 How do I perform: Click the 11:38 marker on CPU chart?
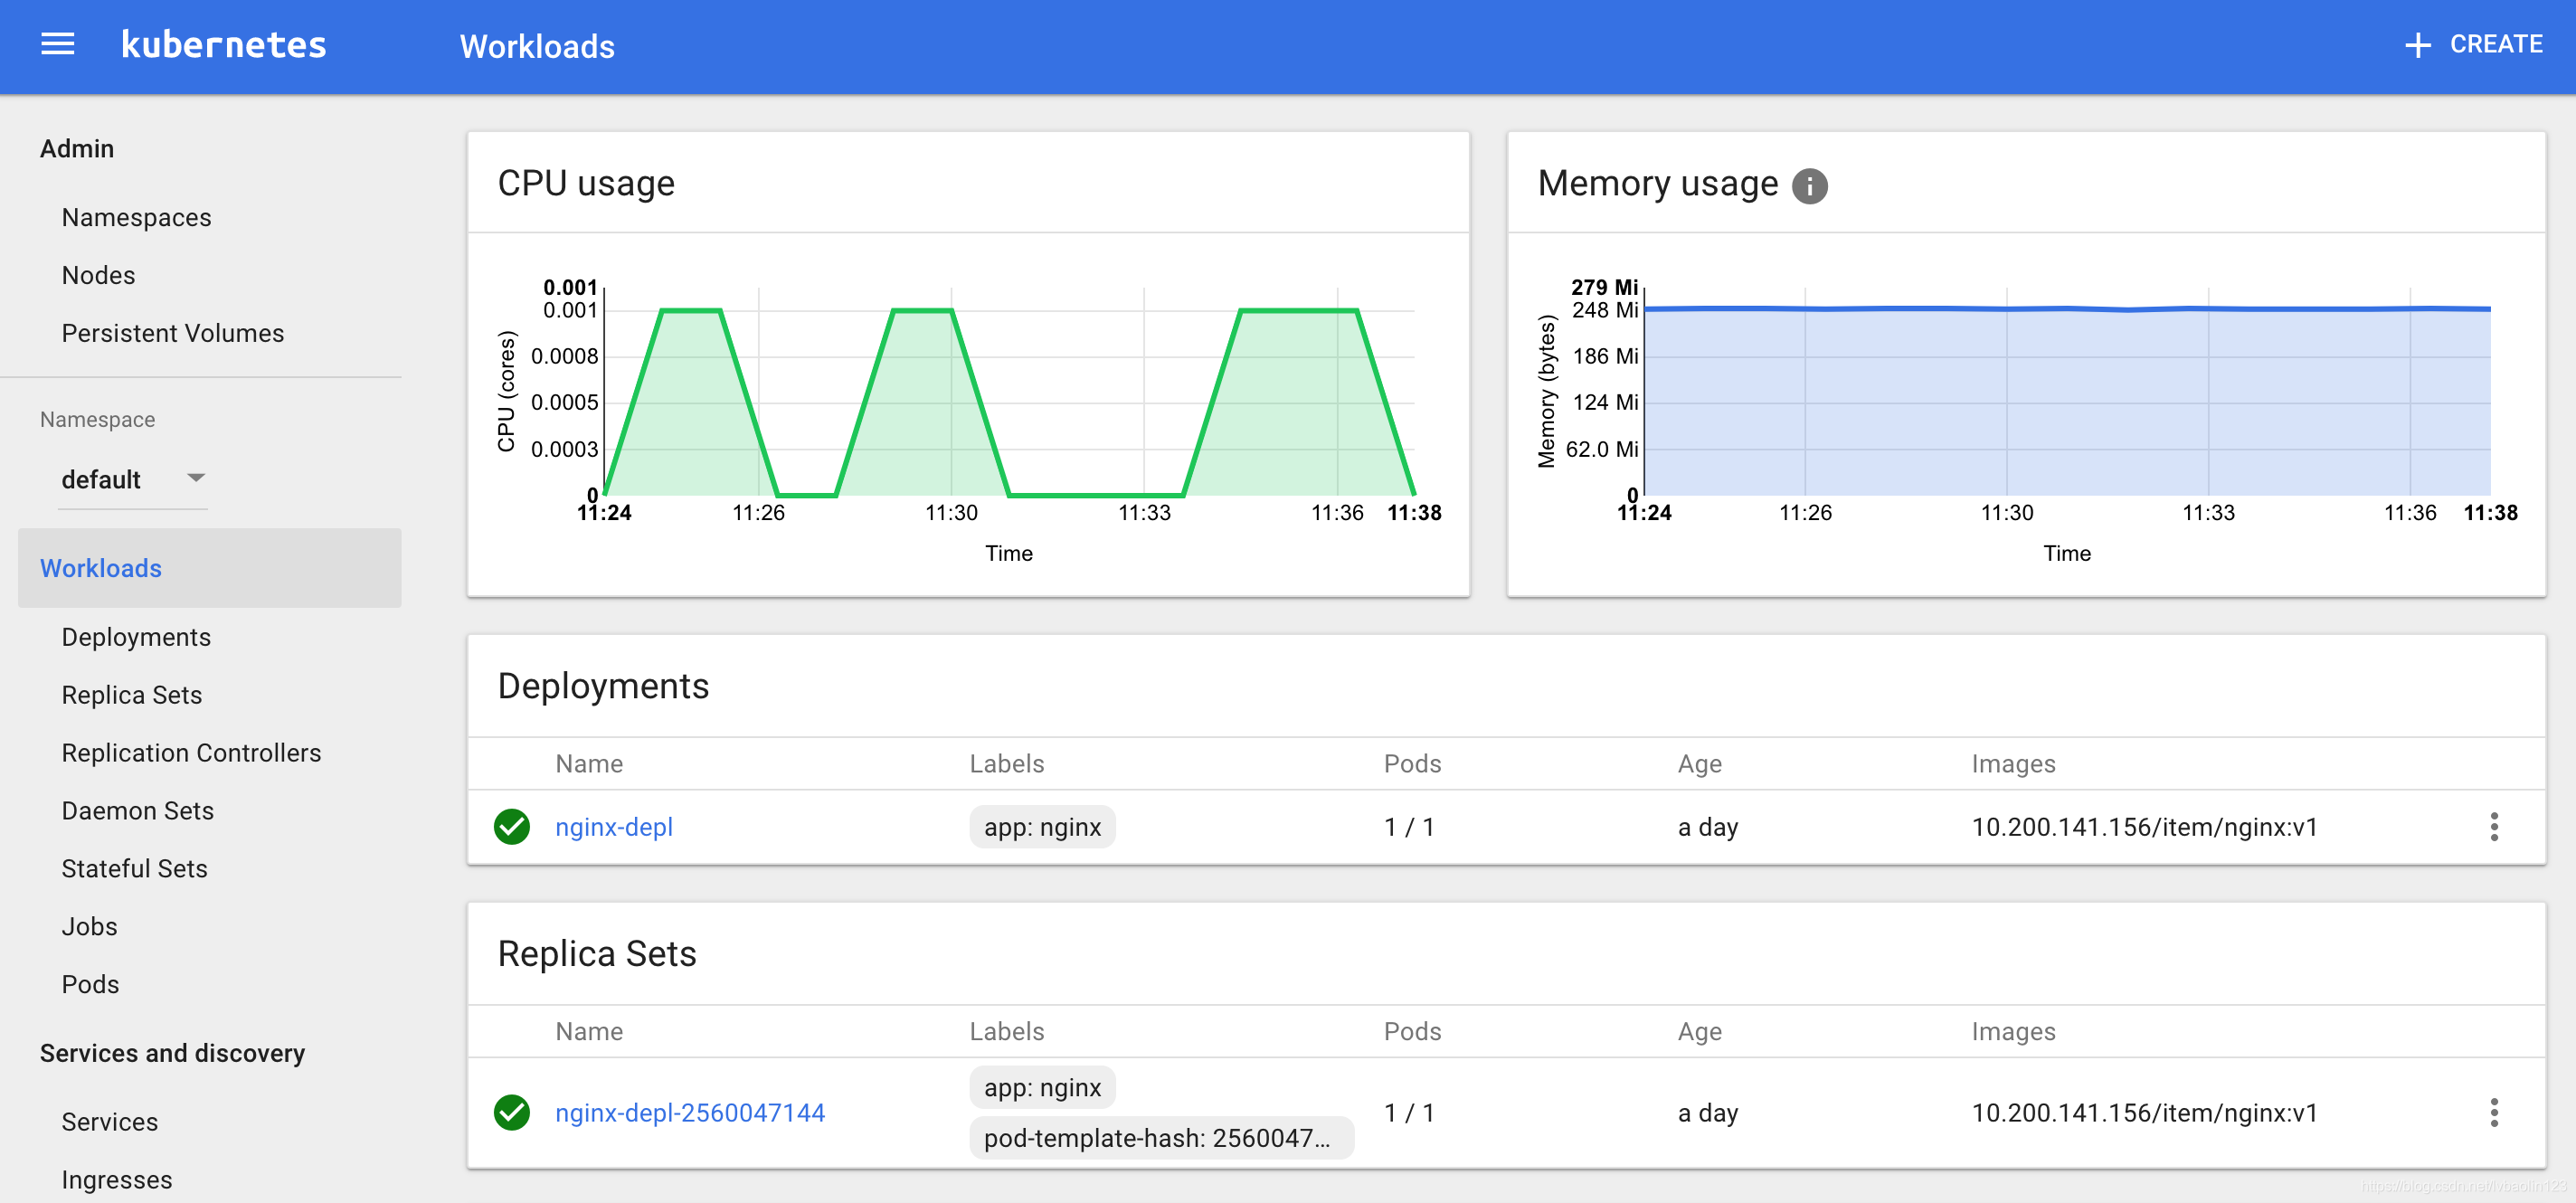coord(1413,513)
